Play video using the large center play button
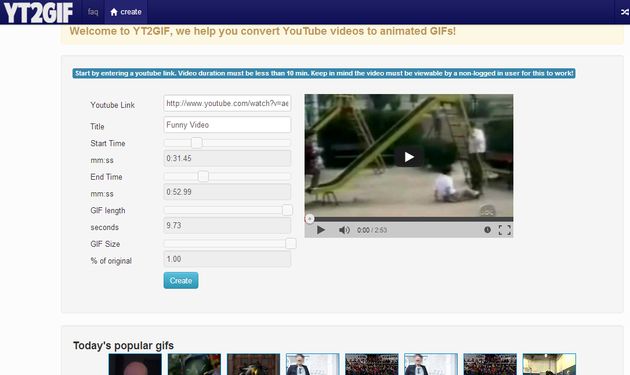This screenshot has height=375, width=630. [409, 157]
